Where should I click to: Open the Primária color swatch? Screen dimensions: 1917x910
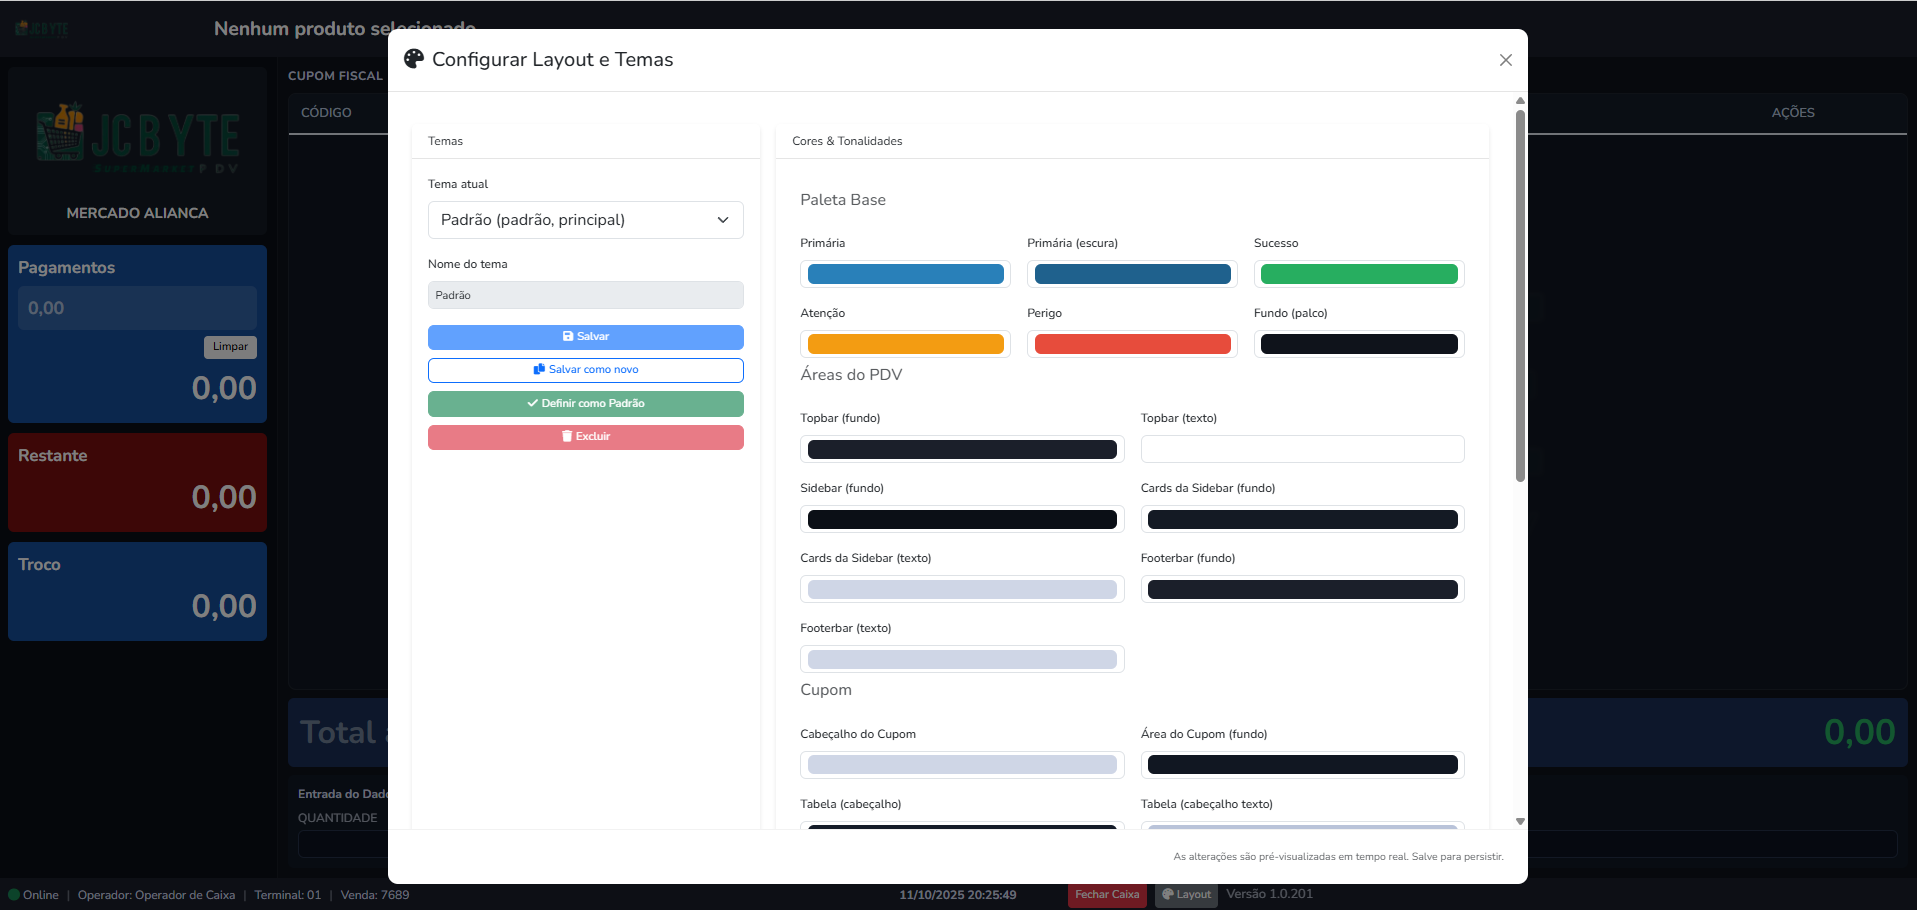coord(905,274)
